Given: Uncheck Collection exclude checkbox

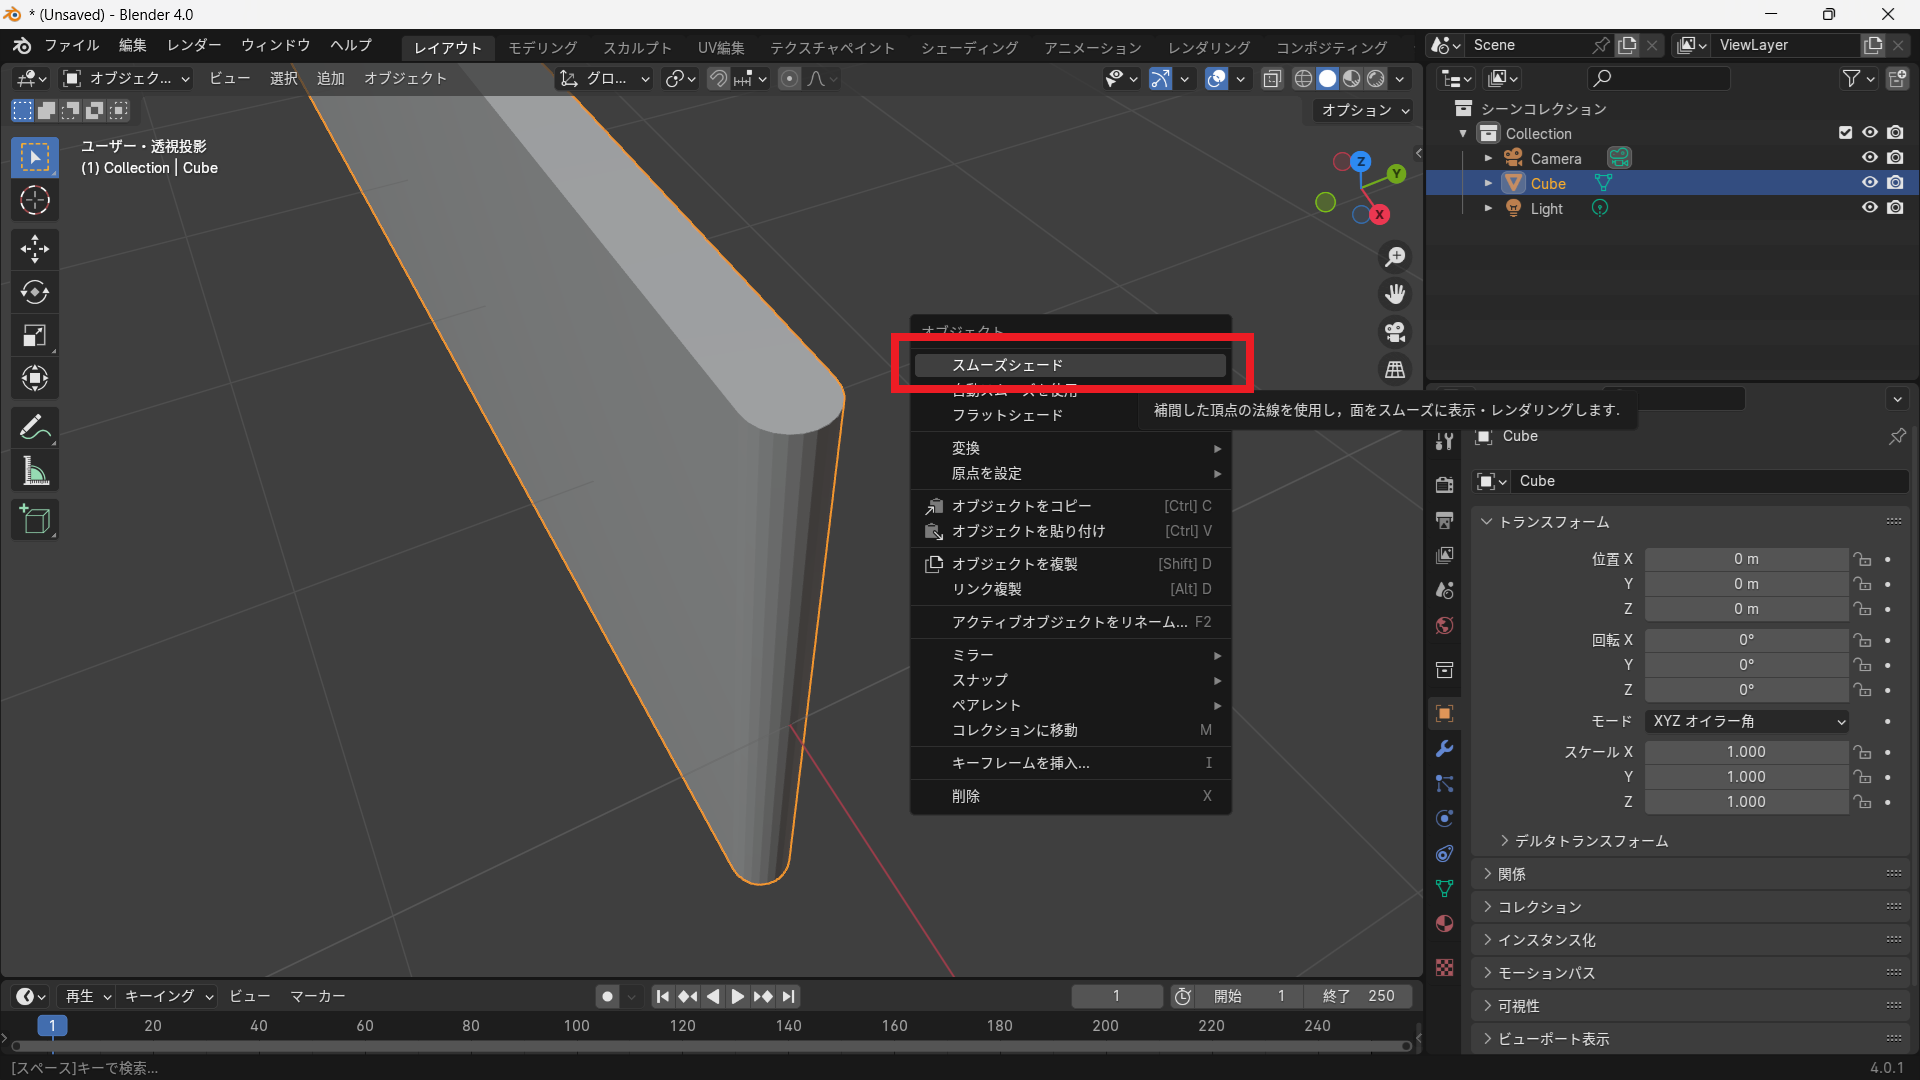Looking at the screenshot, I should click(1845, 133).
